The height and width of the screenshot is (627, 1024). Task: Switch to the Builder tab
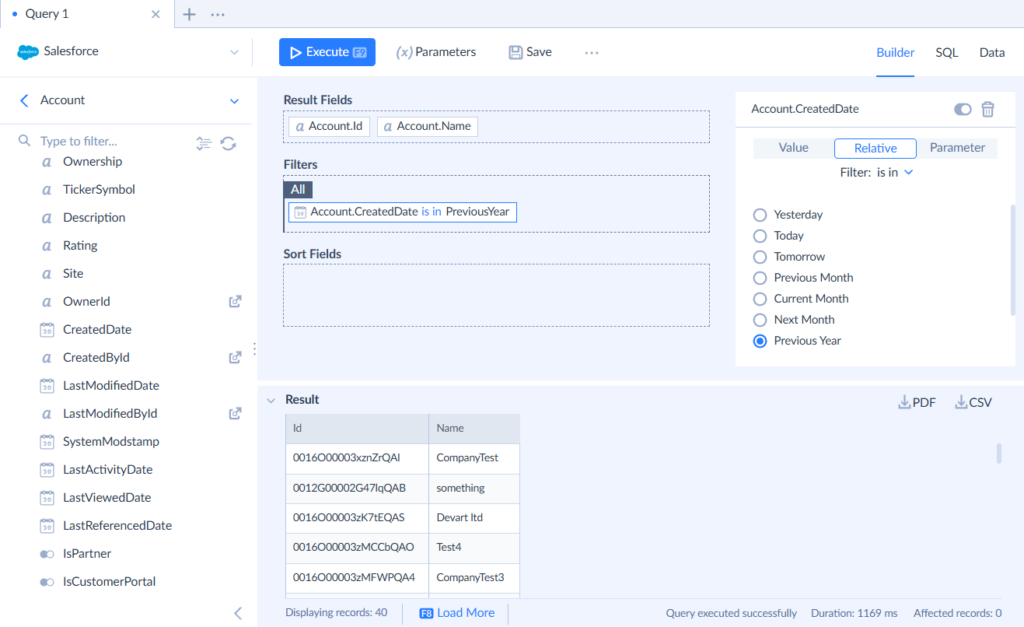[895, 52]
